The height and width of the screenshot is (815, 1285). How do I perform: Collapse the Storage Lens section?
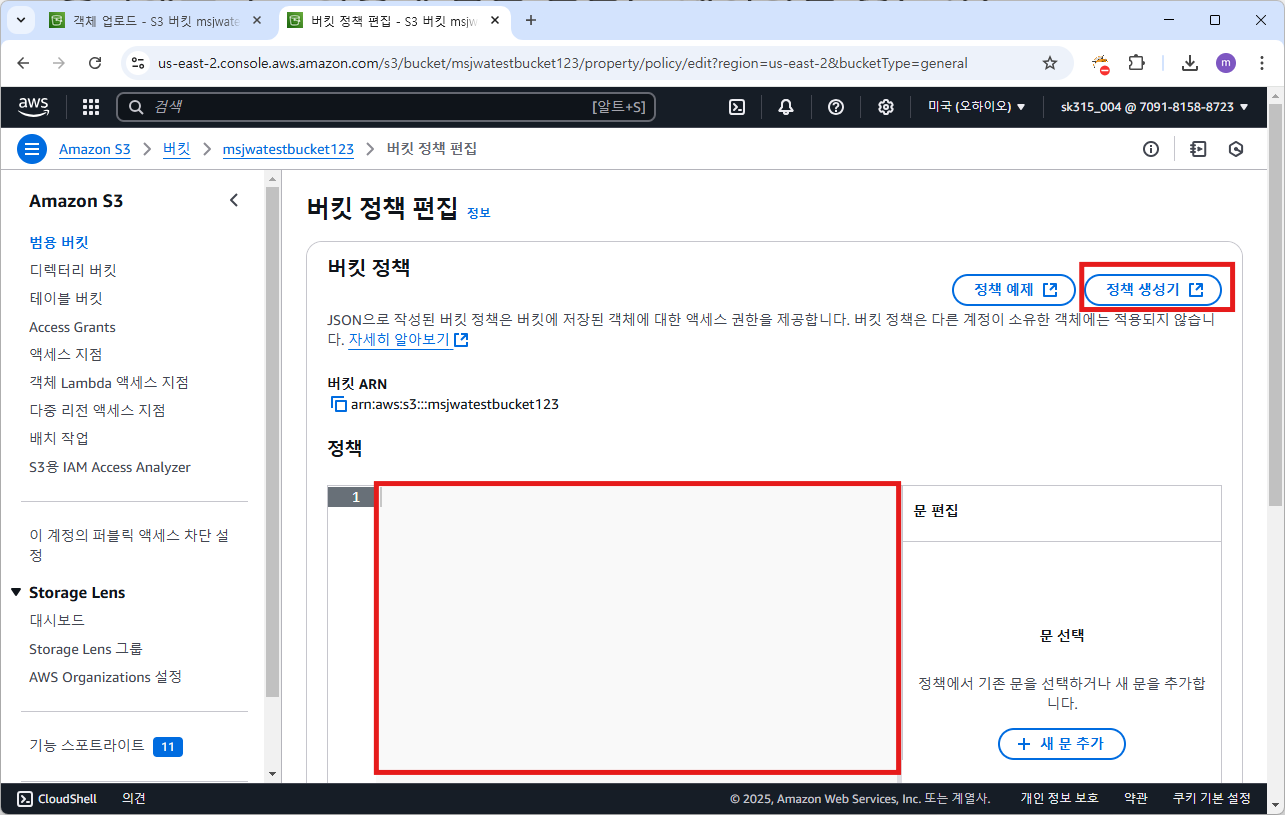[16, 592]
